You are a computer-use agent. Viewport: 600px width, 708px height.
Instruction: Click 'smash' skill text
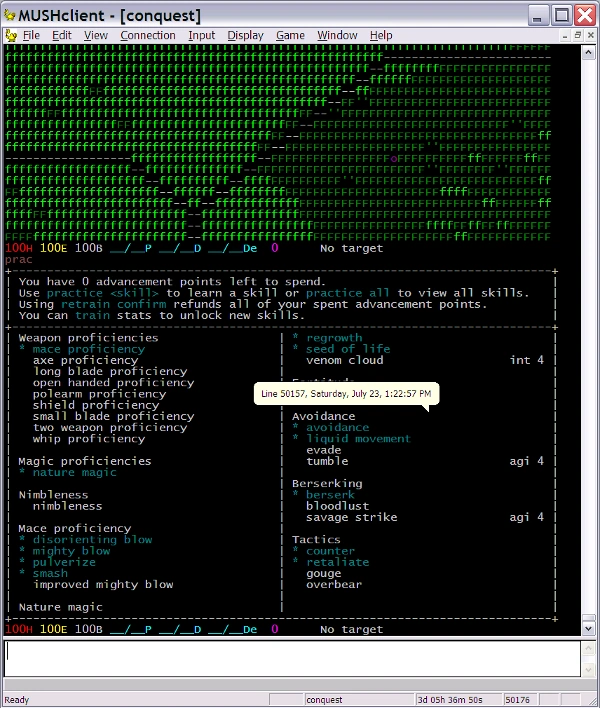pyautogui.click(x=50, y=573)
